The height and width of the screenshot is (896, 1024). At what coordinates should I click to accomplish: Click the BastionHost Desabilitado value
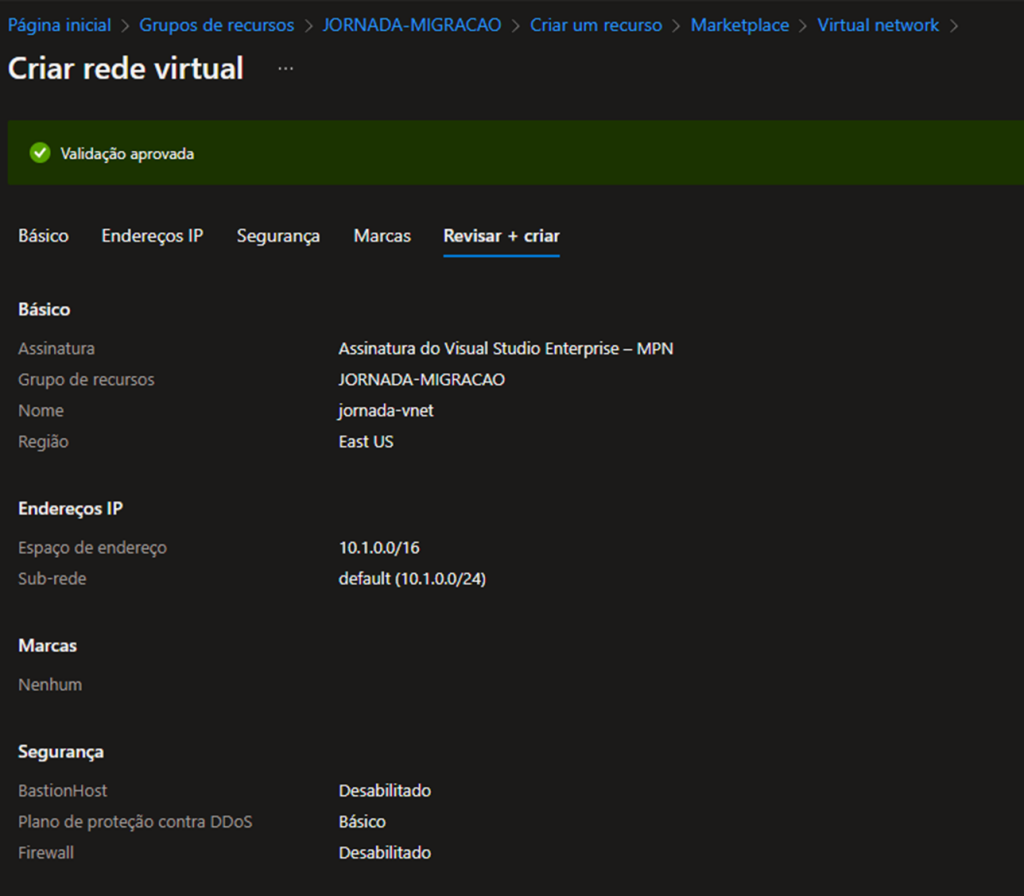[x=385, y=791]
